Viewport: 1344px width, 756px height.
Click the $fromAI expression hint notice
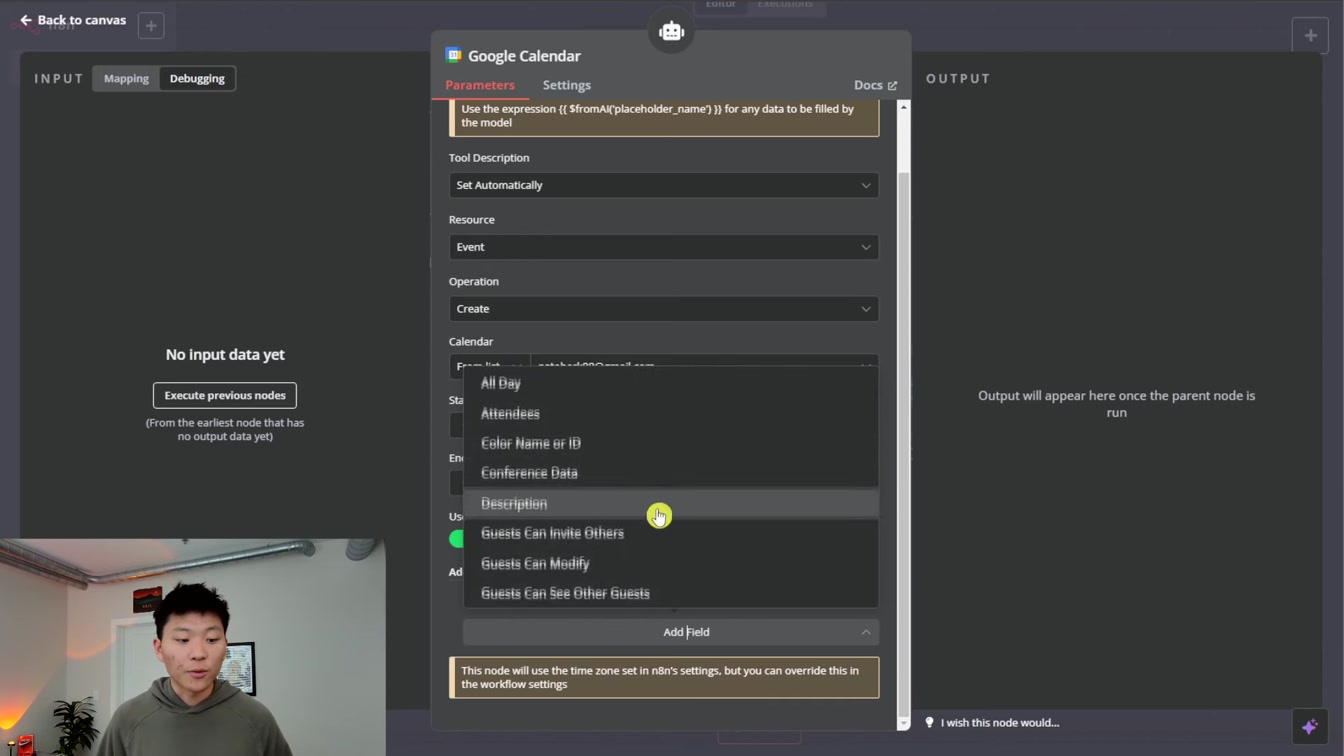664,116
